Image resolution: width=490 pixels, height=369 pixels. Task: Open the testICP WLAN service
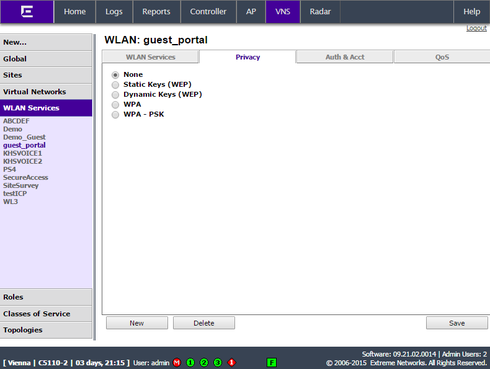(x=15, y=193)
